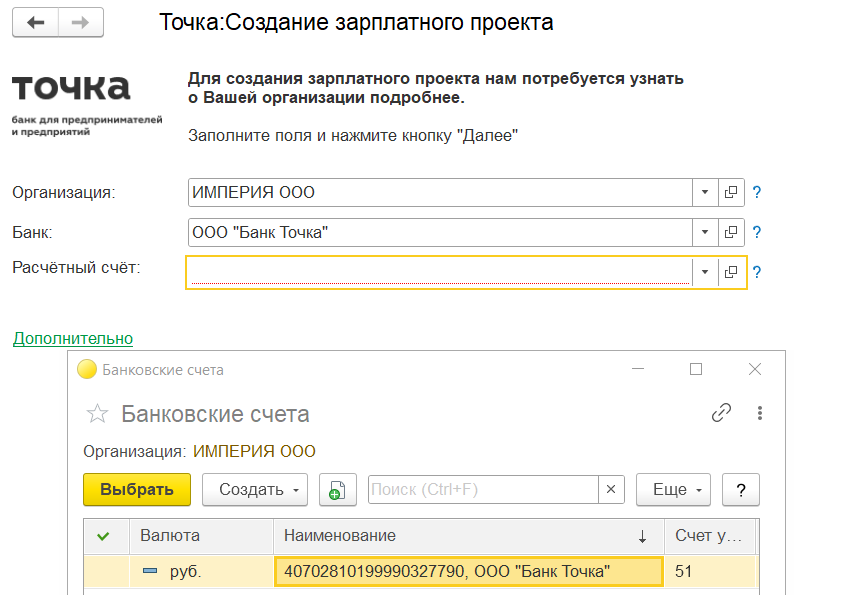This screenshot has width=842, height=595.
Task: Expand the Расчётный счёт dropdown list
Action: point(704,272)
